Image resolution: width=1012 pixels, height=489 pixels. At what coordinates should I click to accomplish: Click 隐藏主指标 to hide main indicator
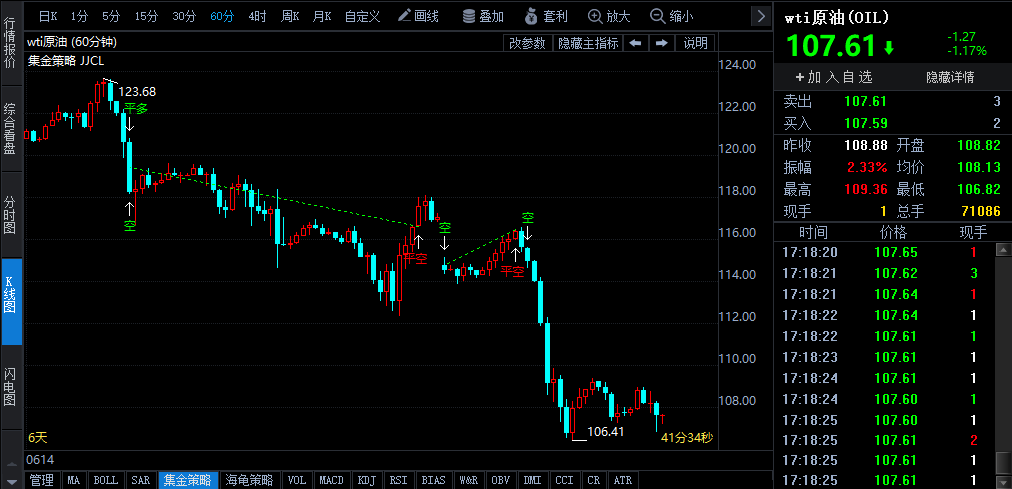[588, 43]
